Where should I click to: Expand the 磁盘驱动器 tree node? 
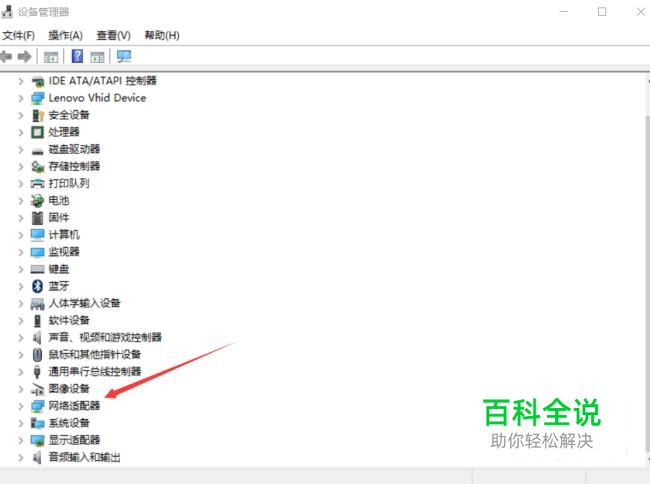(21, 149)
